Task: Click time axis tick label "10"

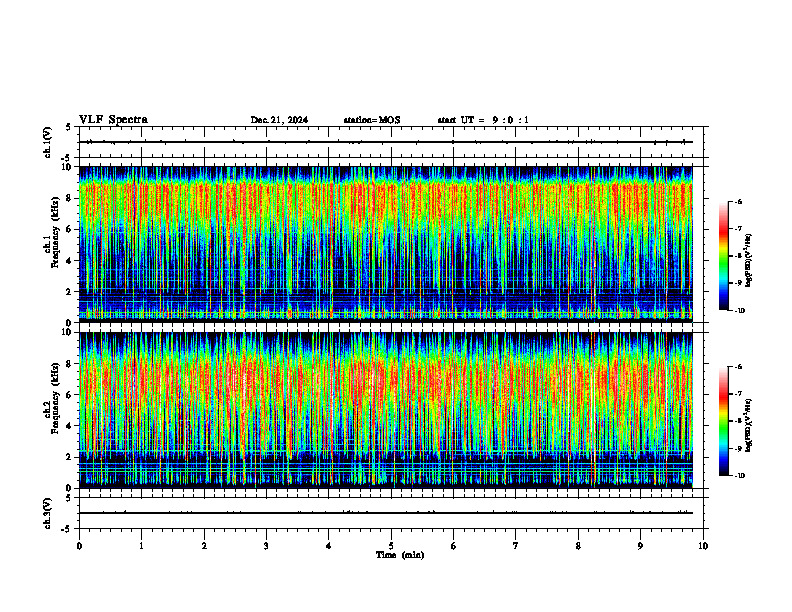Action: pyautogui.click(x=703, y=546)
